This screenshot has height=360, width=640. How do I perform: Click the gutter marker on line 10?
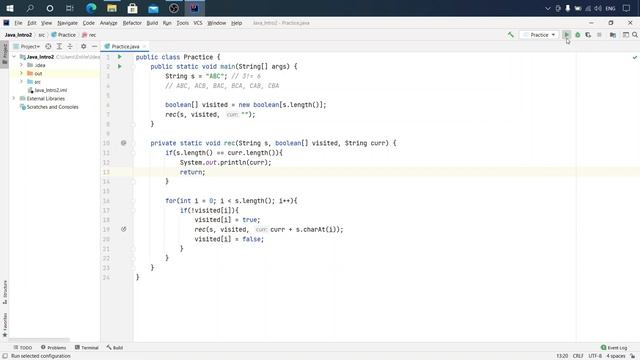124,143
